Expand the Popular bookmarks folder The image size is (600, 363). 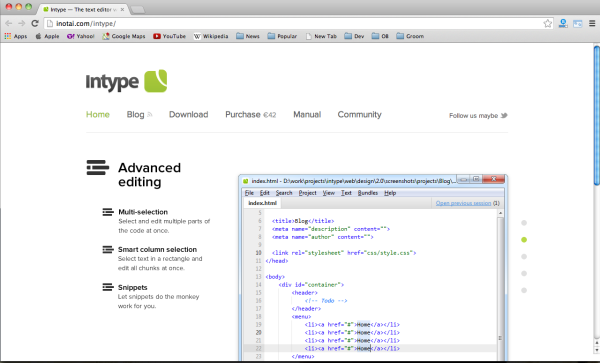pyautogui.click(x=282, y=36)
